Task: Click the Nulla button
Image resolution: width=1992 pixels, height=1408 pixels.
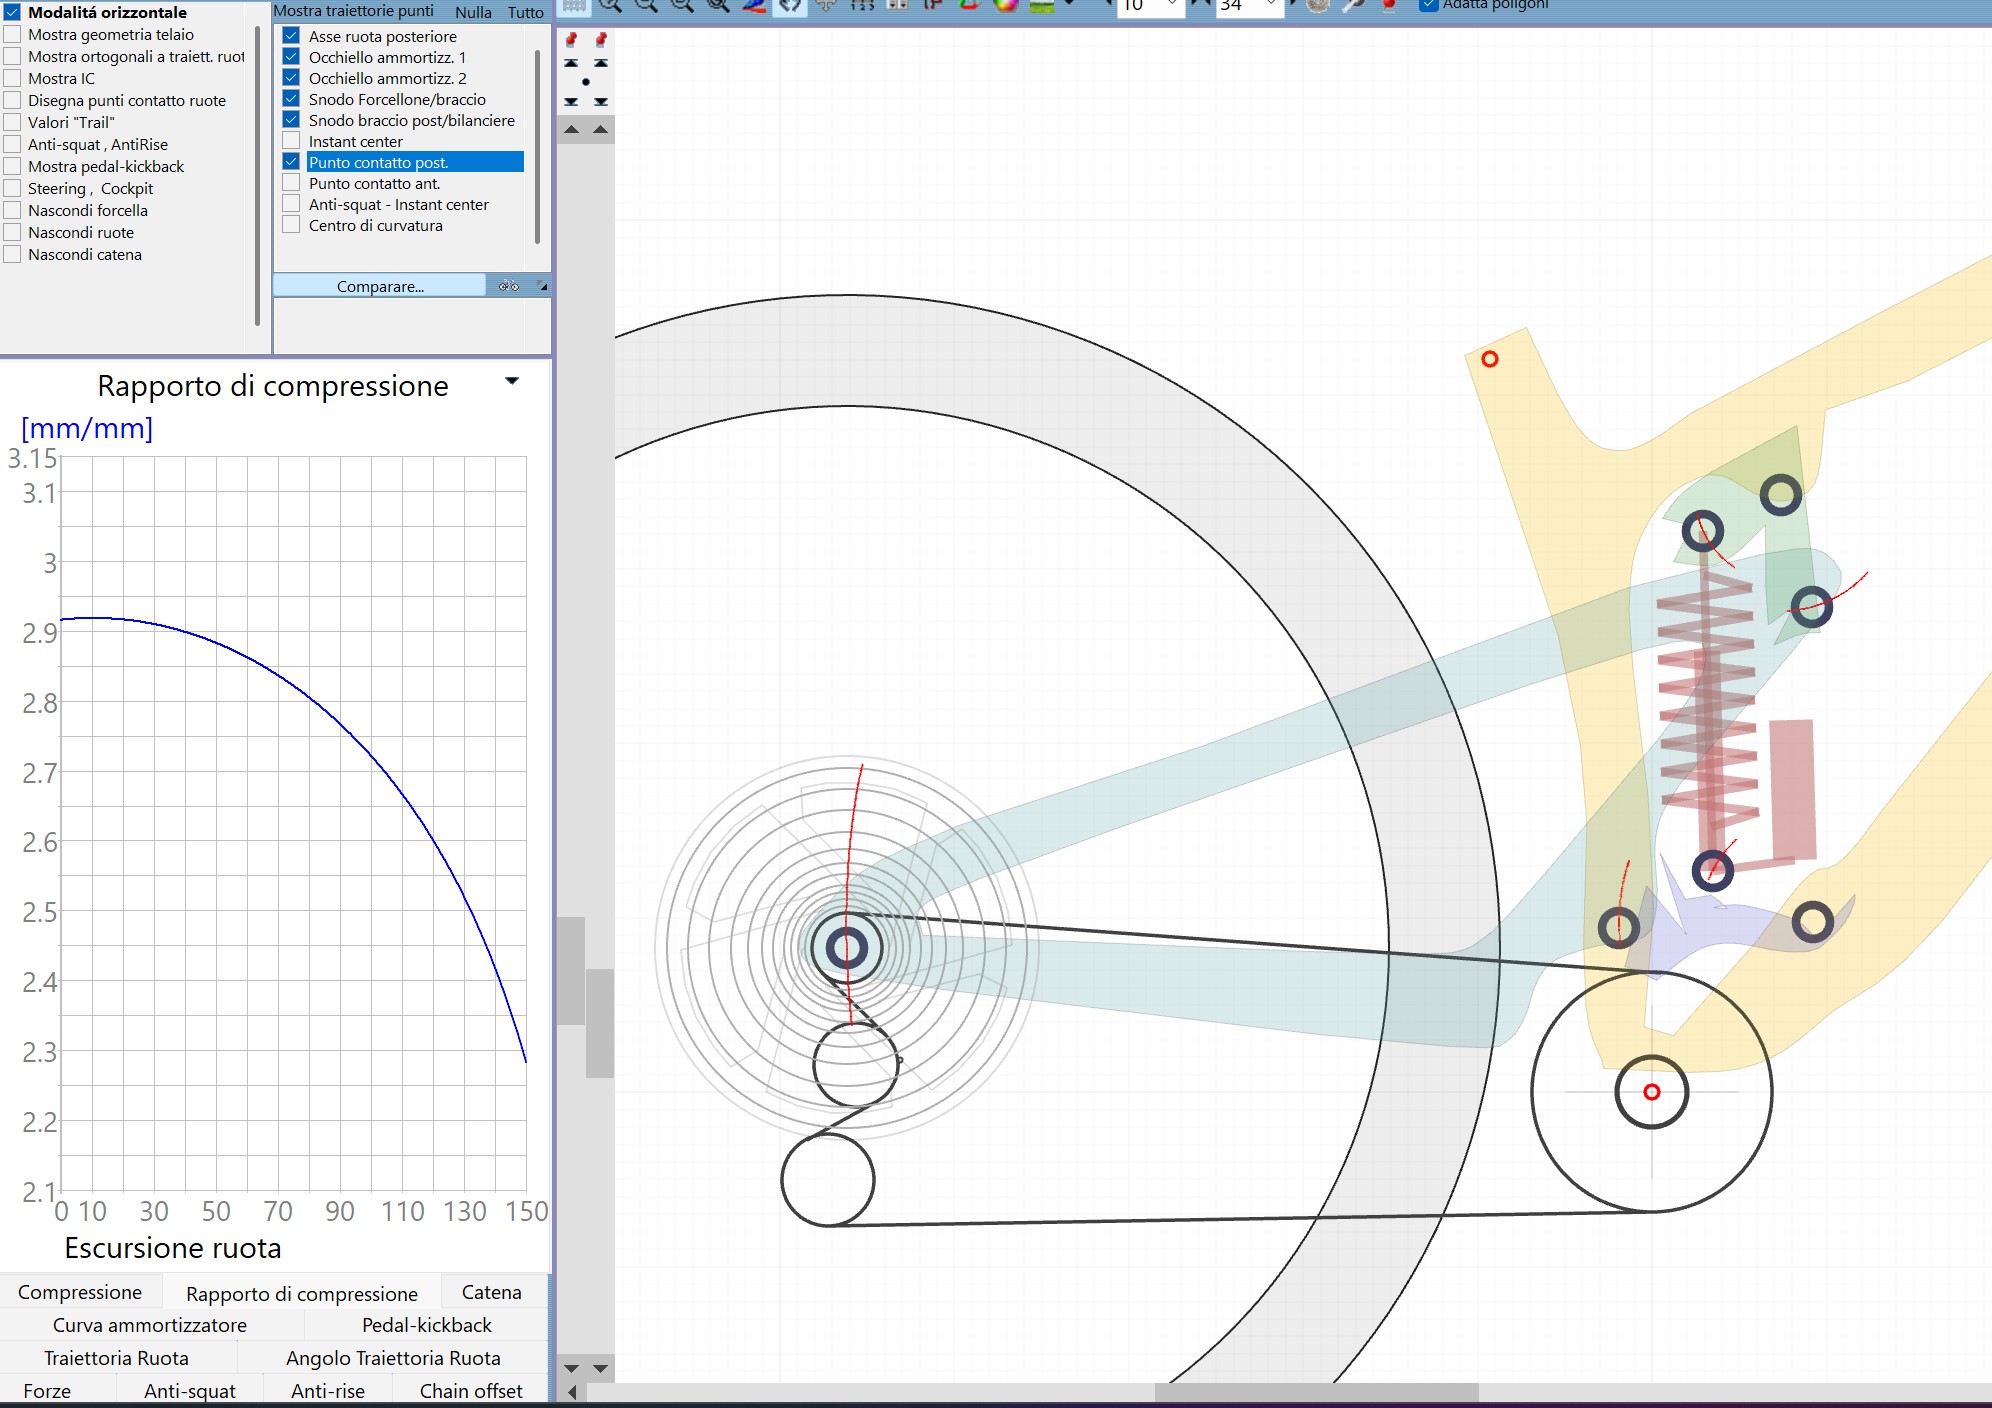Action: coord(473,12)
